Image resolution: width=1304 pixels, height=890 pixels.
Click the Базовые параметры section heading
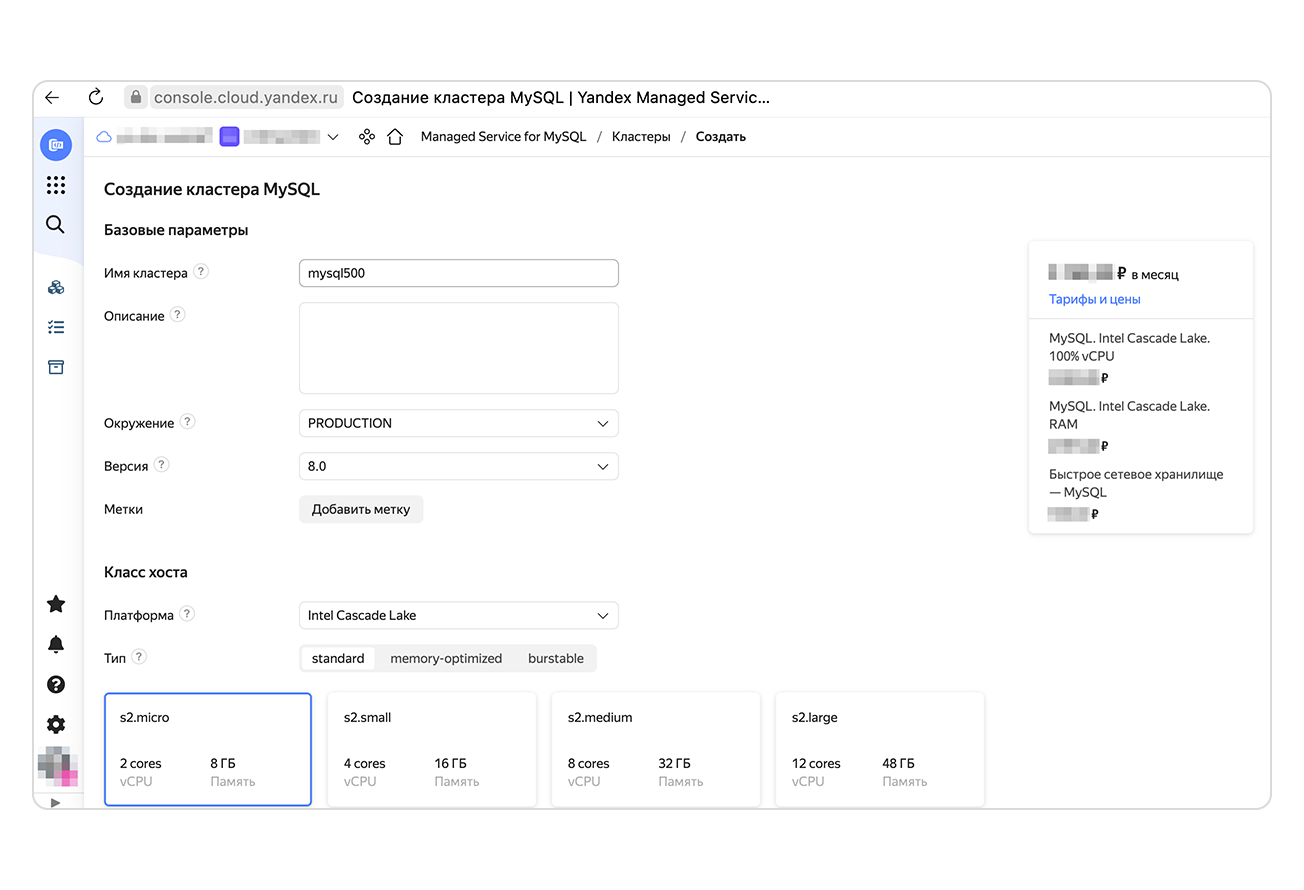[x=176, y=230]
